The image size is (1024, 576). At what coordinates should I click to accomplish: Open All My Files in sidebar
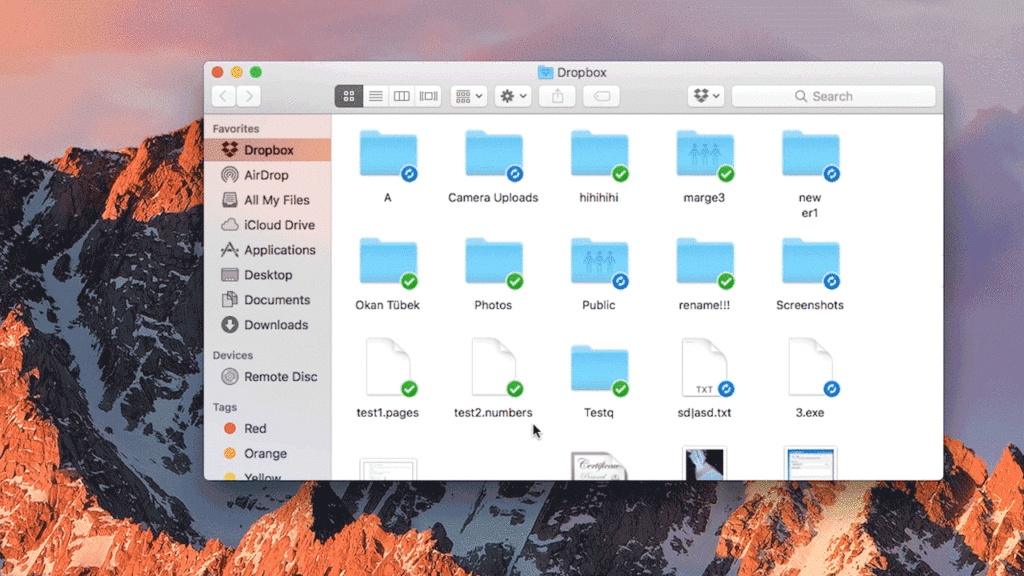pos(268,200)
